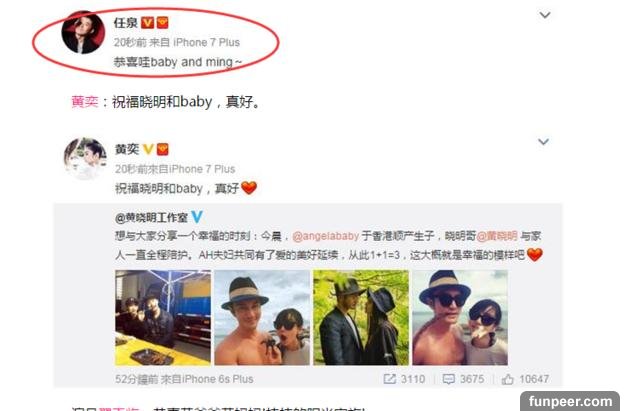
Task: Expand the options chevron on 黄奕's post
Action: point(543,142)
